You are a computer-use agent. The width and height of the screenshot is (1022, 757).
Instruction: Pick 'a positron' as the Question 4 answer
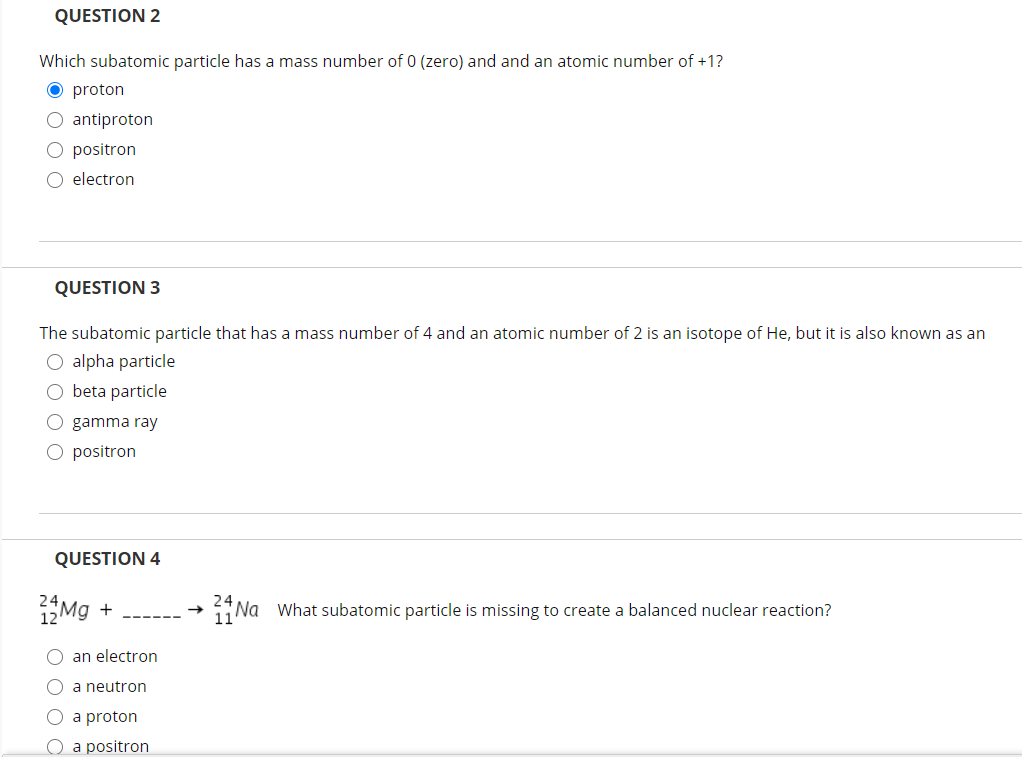tap(55, 746)
